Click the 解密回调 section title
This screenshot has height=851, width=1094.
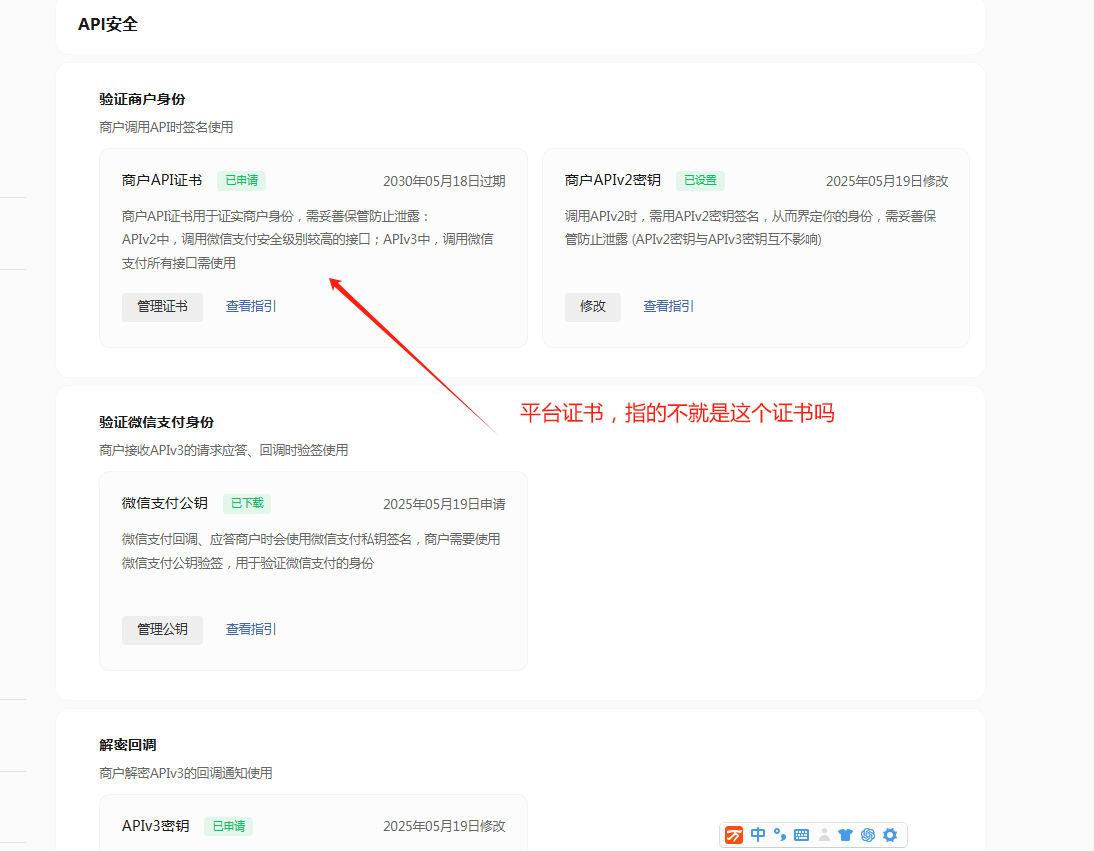(128, 746)
